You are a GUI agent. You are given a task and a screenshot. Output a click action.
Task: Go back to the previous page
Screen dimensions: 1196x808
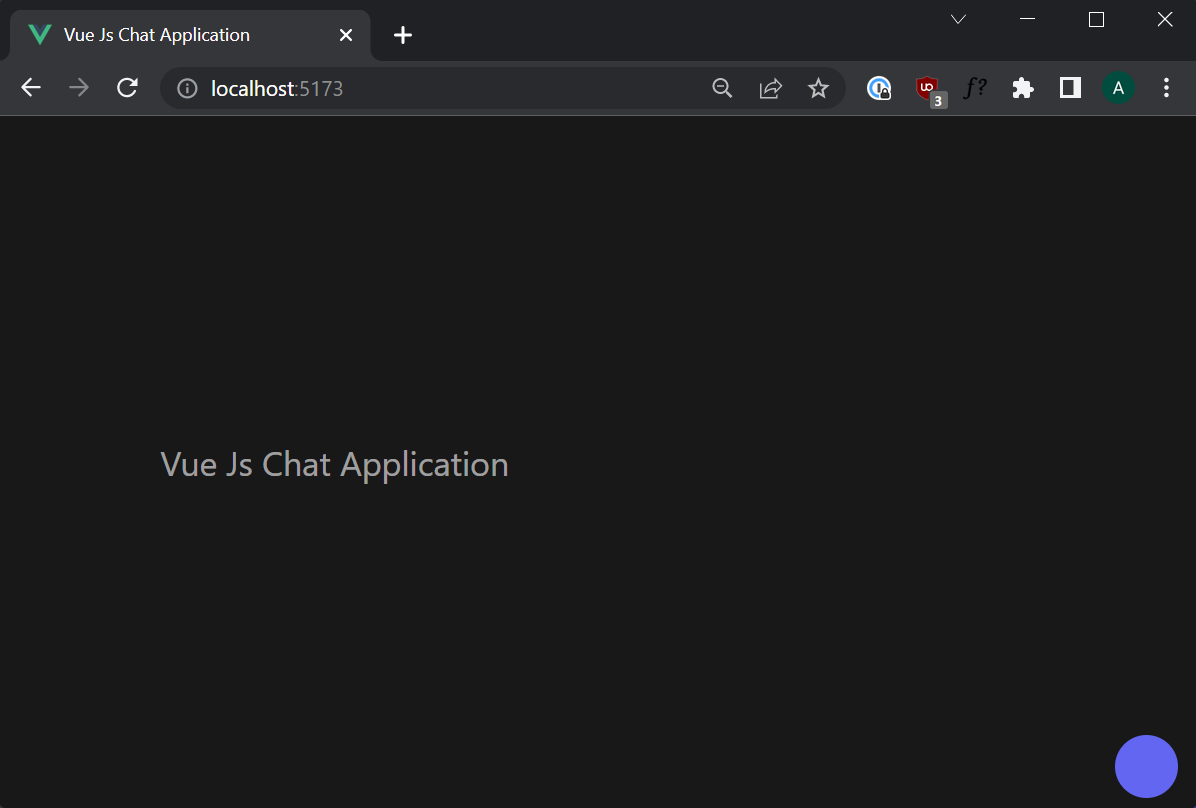[31, 88]
